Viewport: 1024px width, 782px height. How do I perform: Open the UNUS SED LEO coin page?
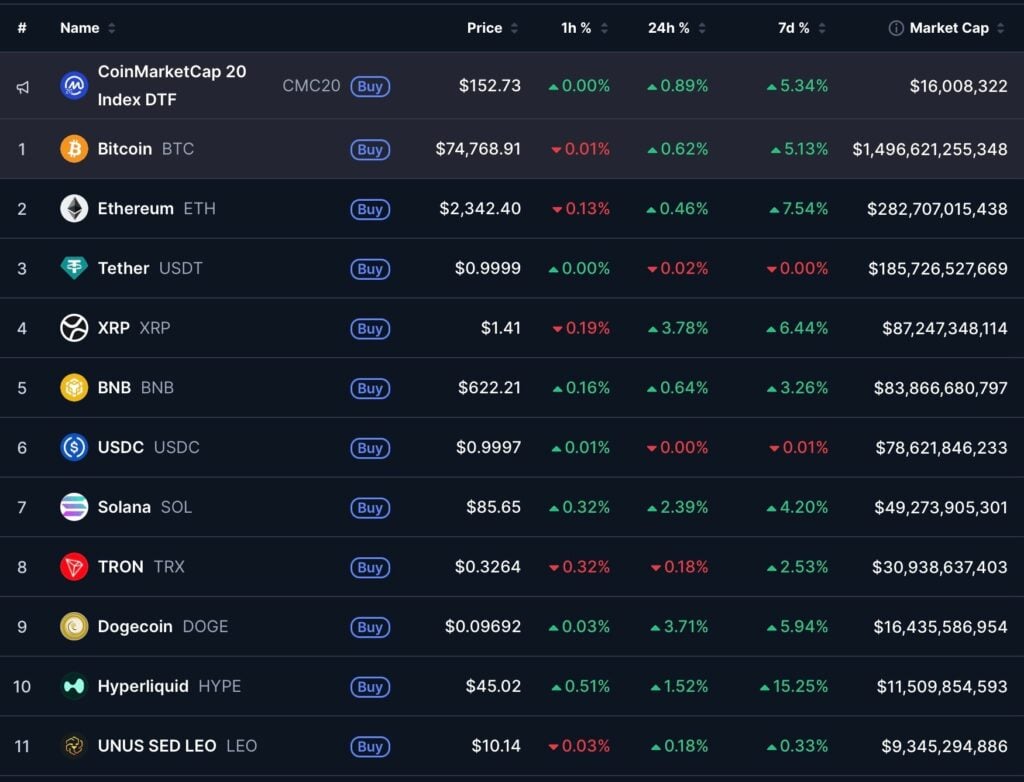pyautogui.click(x=157, y=746)
